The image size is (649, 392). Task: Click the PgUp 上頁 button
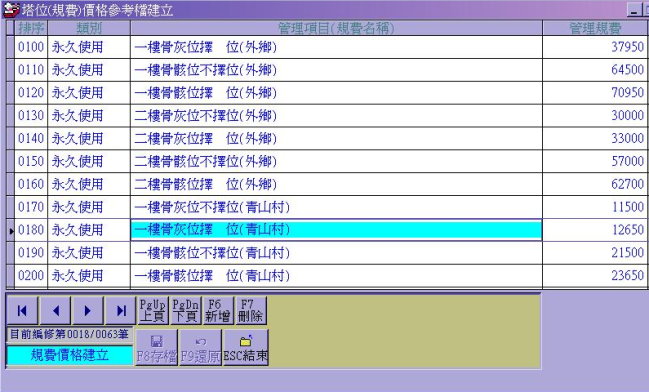[x=153, y=310]
